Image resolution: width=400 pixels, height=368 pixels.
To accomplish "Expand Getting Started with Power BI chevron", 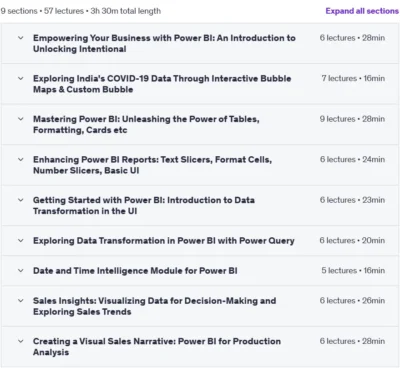I will (21, 200).
